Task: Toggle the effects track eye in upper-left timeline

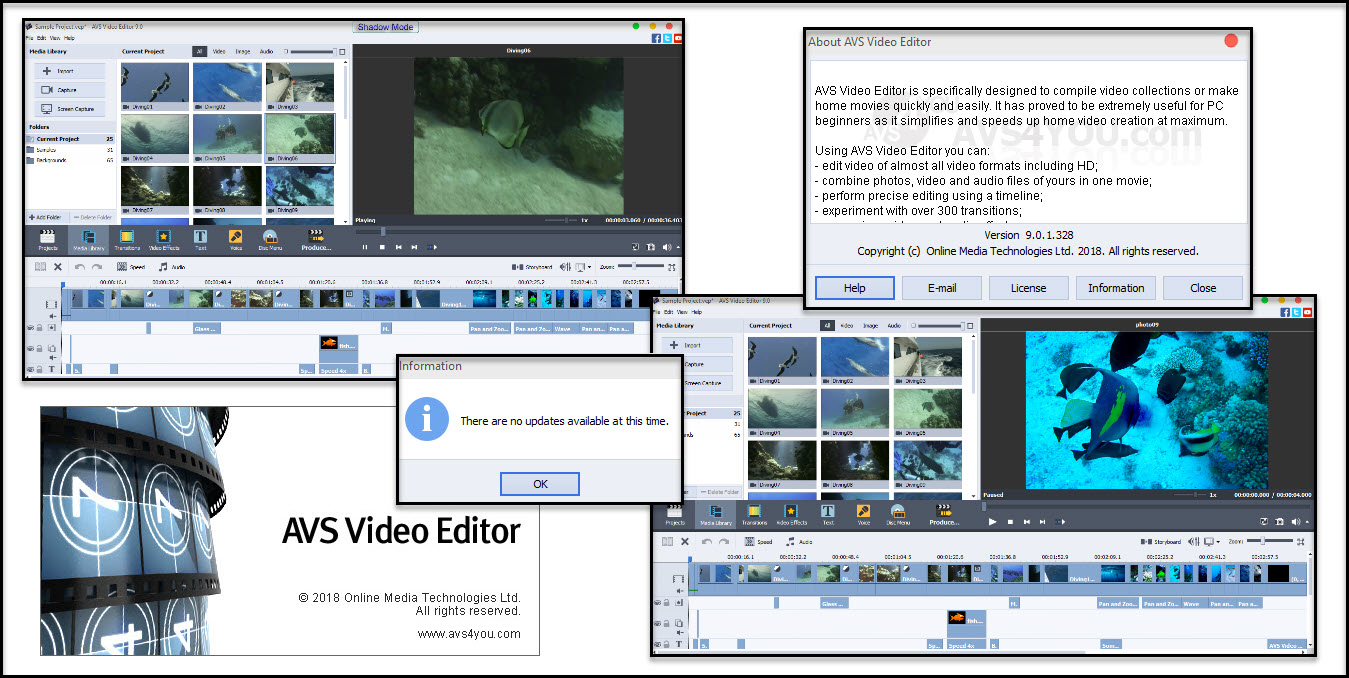Action: point(30,327)
